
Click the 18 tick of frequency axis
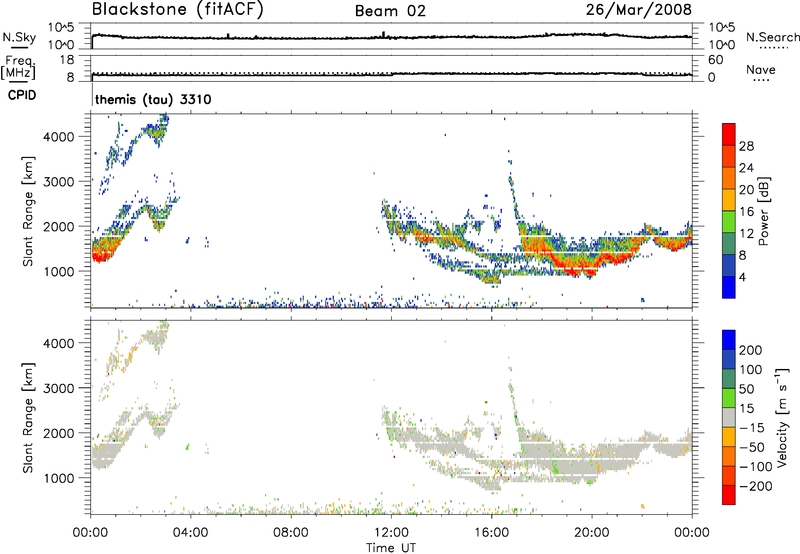[67, 60]
